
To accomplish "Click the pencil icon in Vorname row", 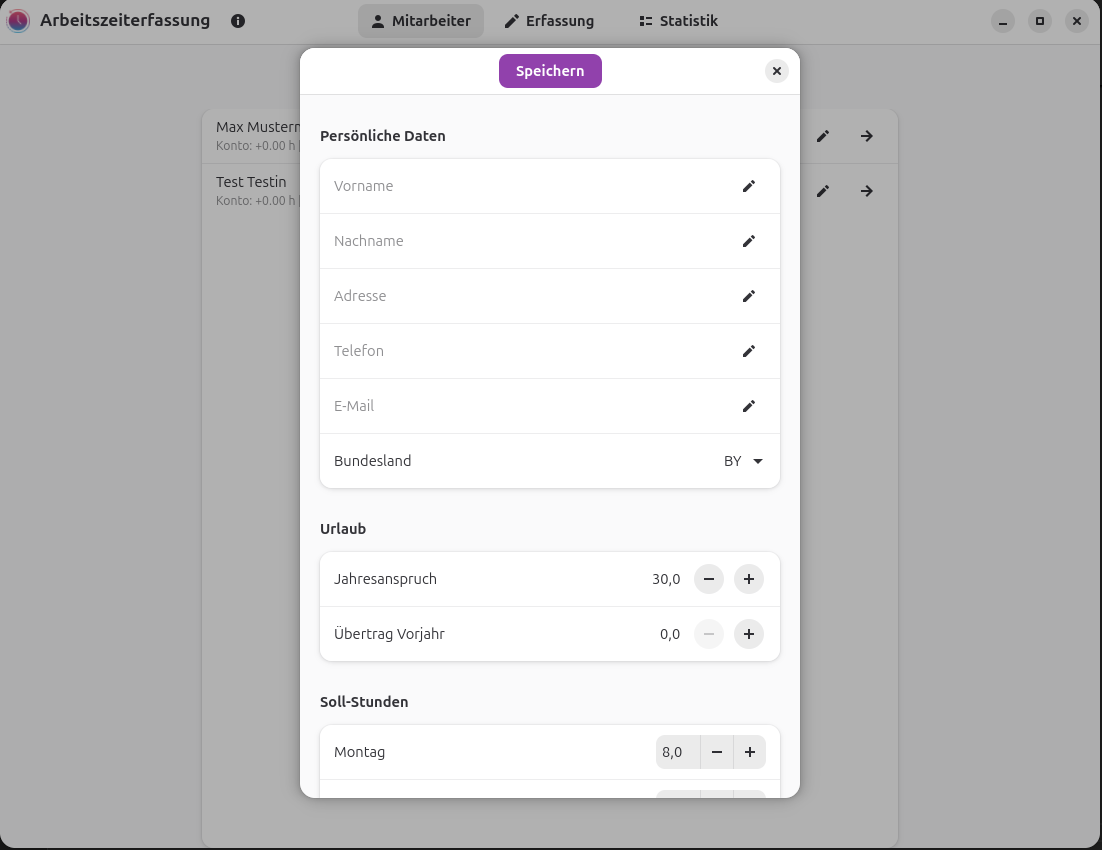I will coord(748,186).
